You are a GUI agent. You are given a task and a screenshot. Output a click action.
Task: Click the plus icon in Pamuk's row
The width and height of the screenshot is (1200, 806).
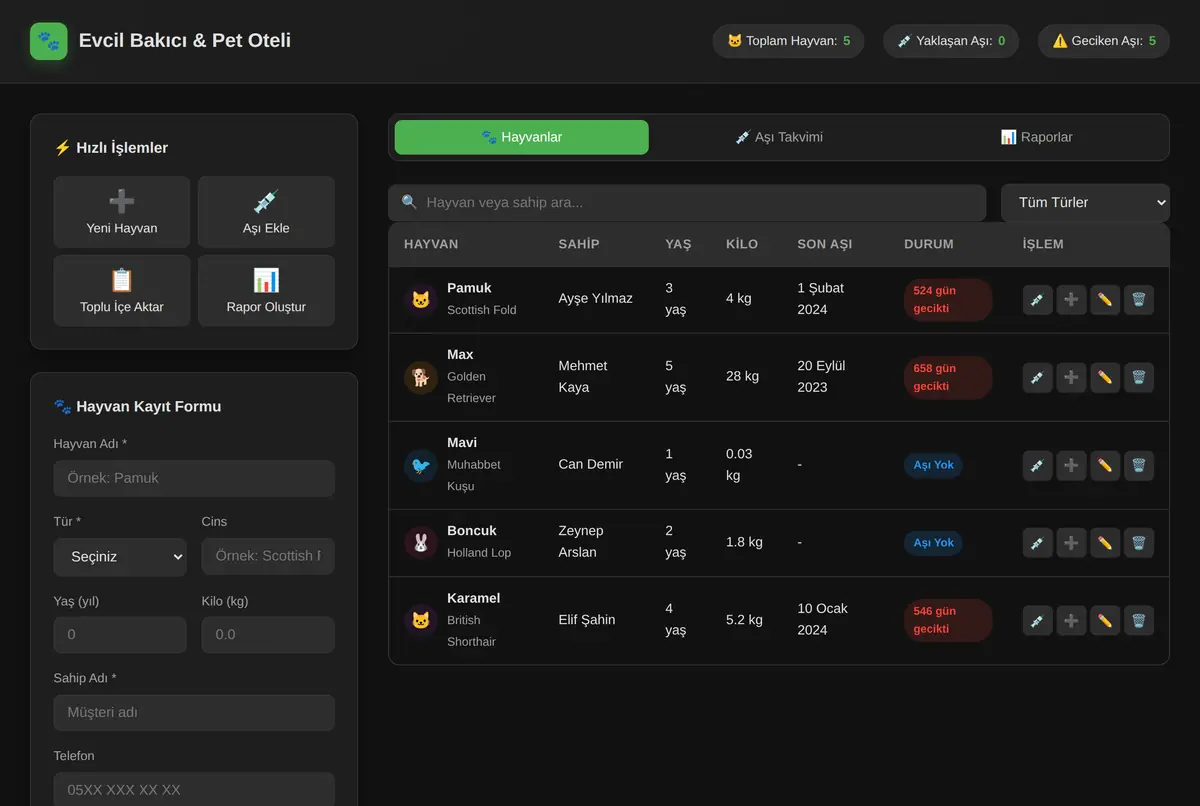[1071, 299]
